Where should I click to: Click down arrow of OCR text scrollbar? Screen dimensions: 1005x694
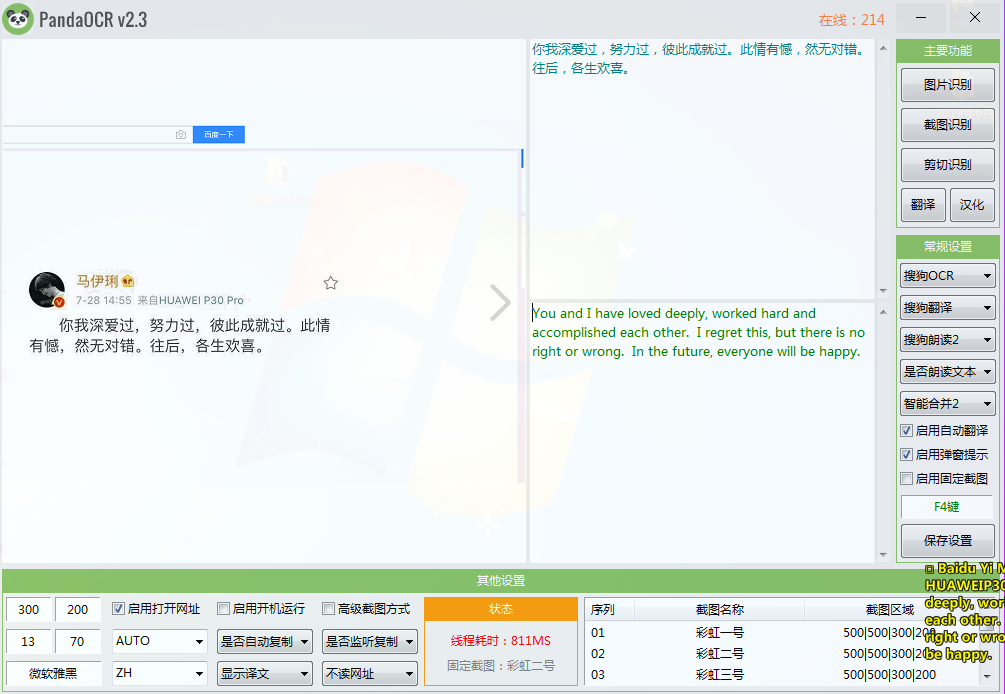coord(883,291)
